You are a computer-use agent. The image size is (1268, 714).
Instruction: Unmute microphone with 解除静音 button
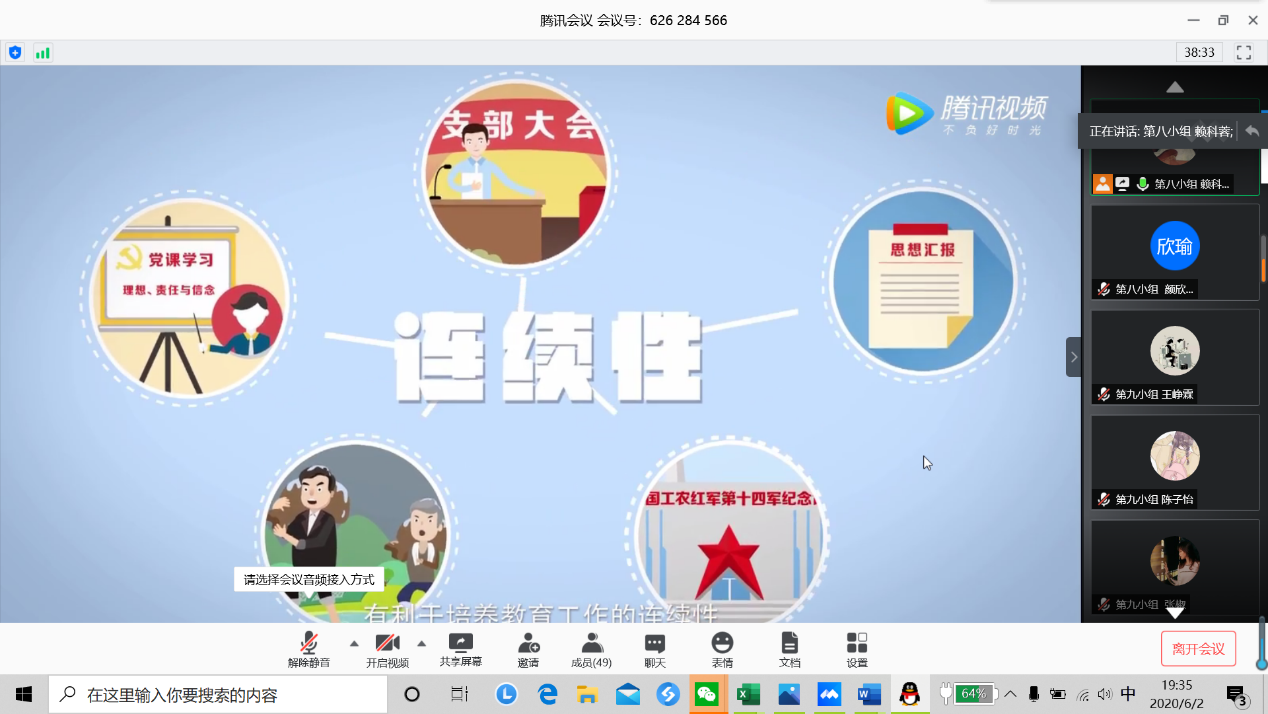coord(309,648)
